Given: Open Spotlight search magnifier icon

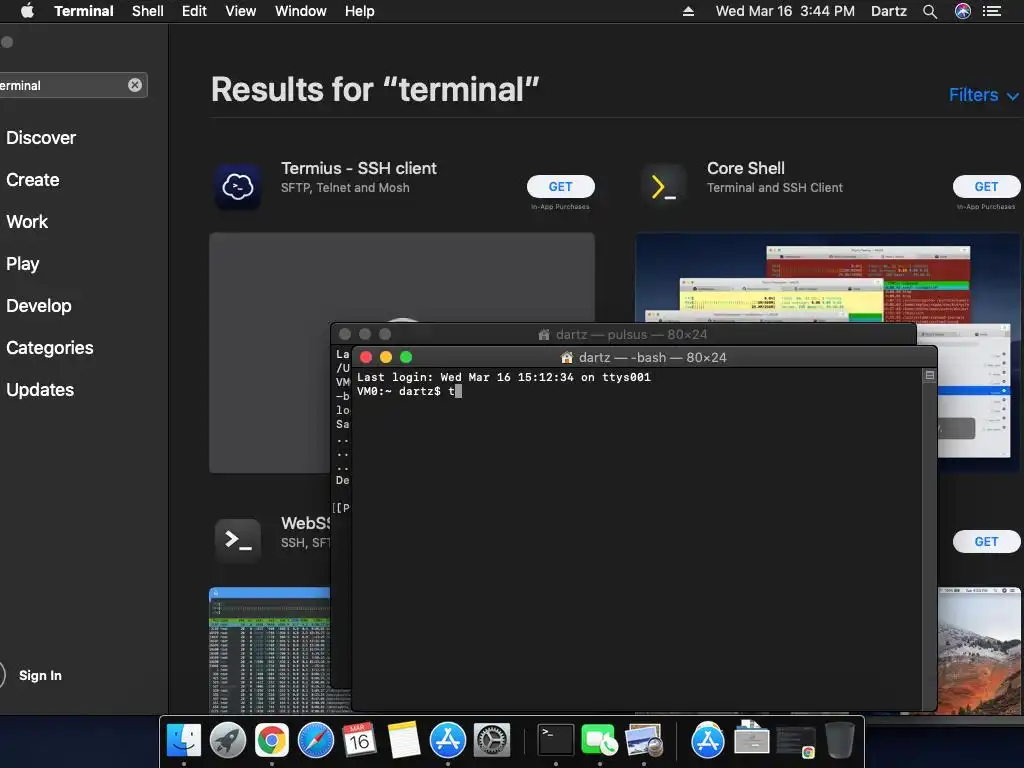Looking at the screenshot, I should point(930,11).
